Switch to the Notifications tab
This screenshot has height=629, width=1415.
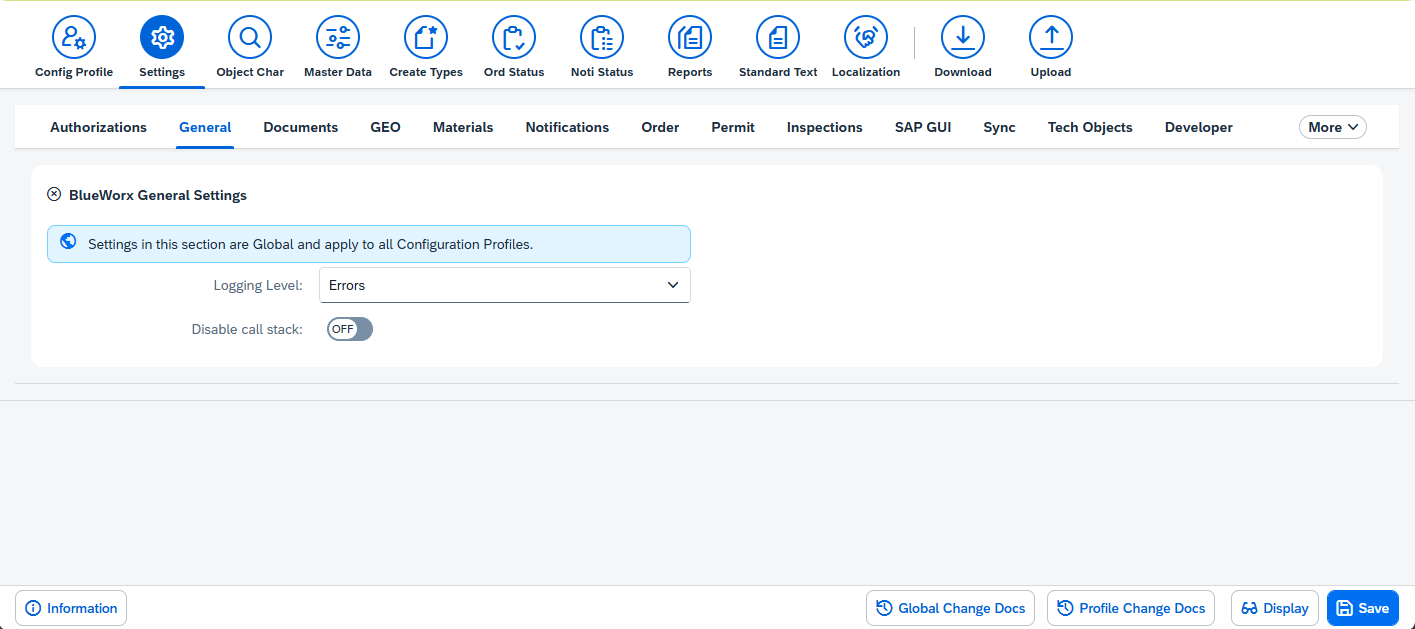(x=567, y=127)
